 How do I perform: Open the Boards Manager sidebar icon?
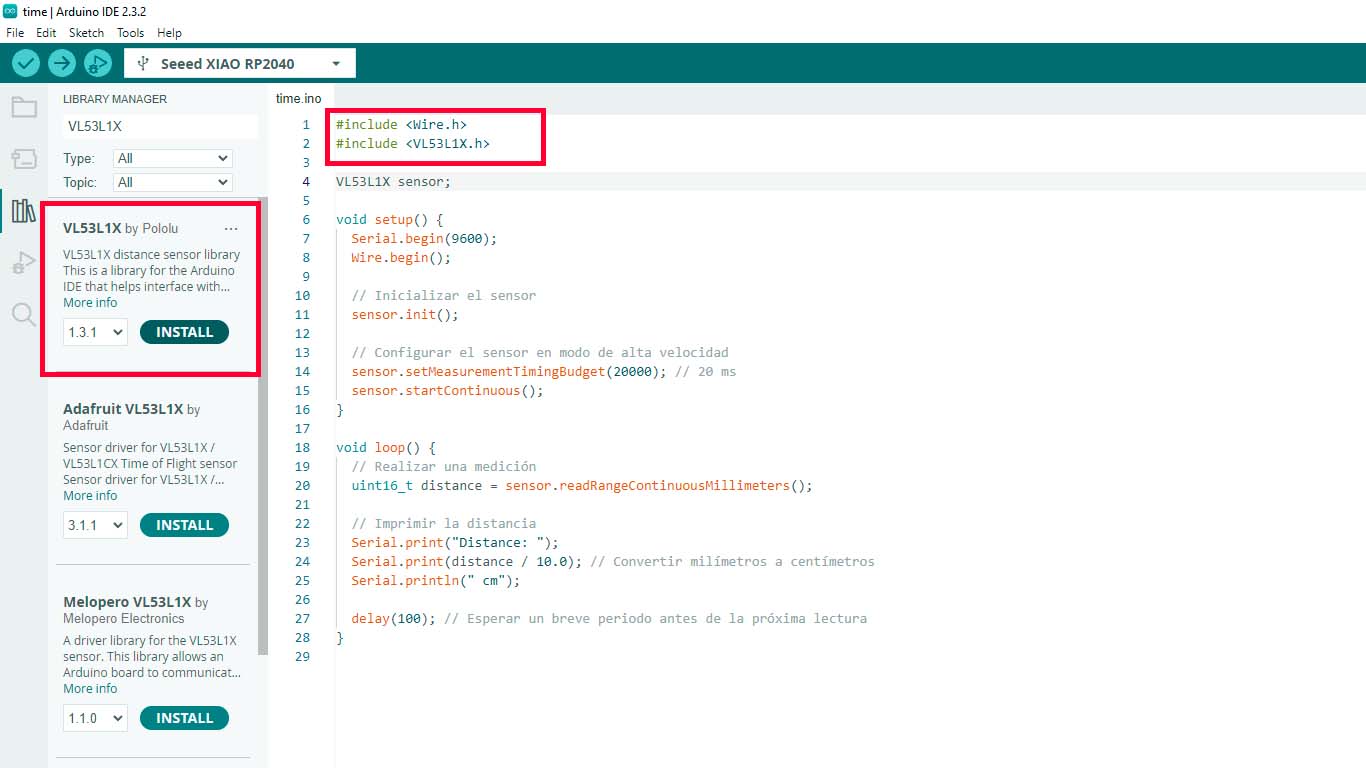tap(24, 158)
